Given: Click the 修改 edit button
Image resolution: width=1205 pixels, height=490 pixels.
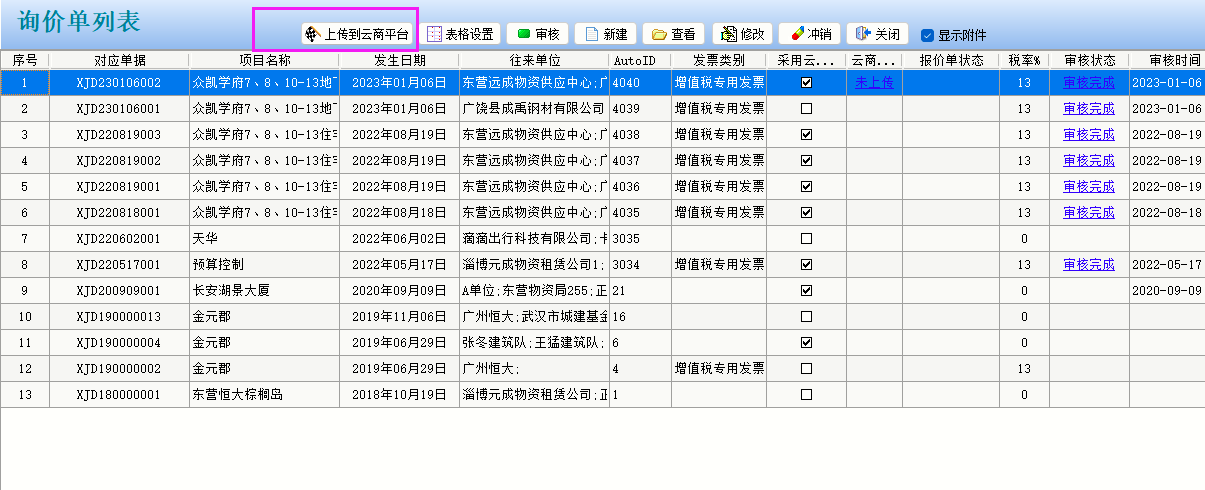Looking at the screenshot, I should (x=742, y=34).
